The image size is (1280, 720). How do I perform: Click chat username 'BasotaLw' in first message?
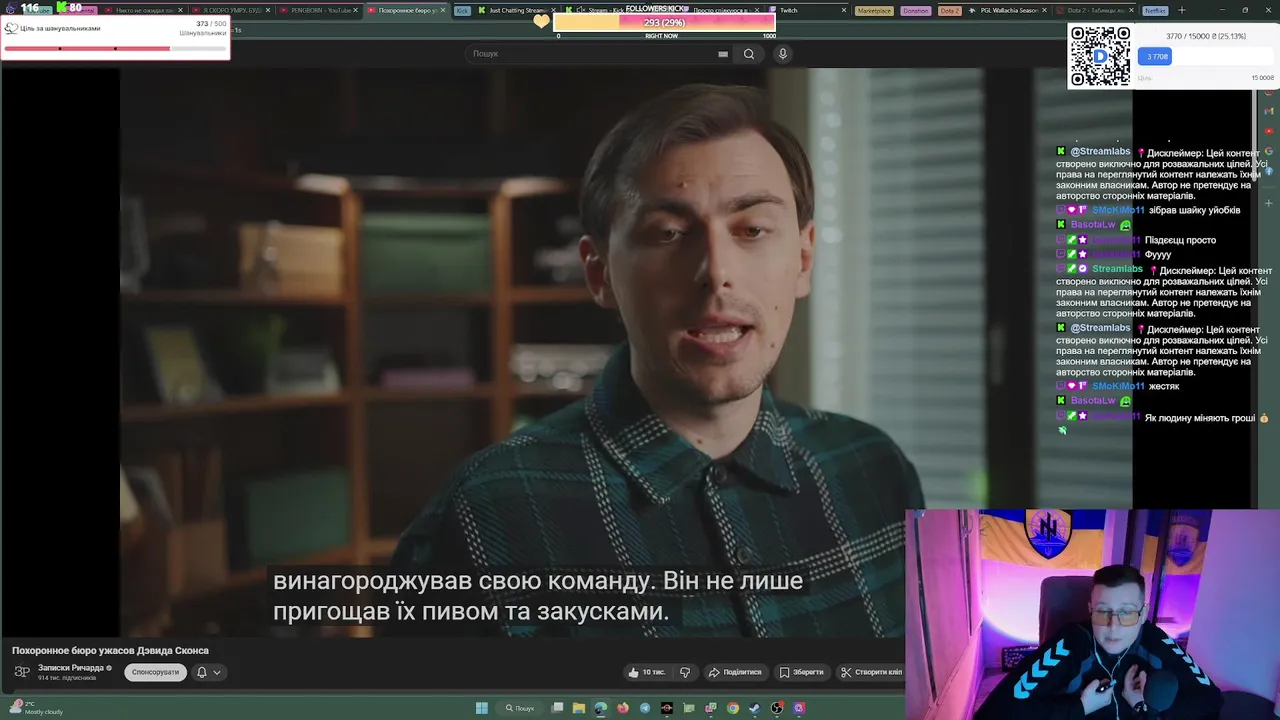click(1093, 225)
